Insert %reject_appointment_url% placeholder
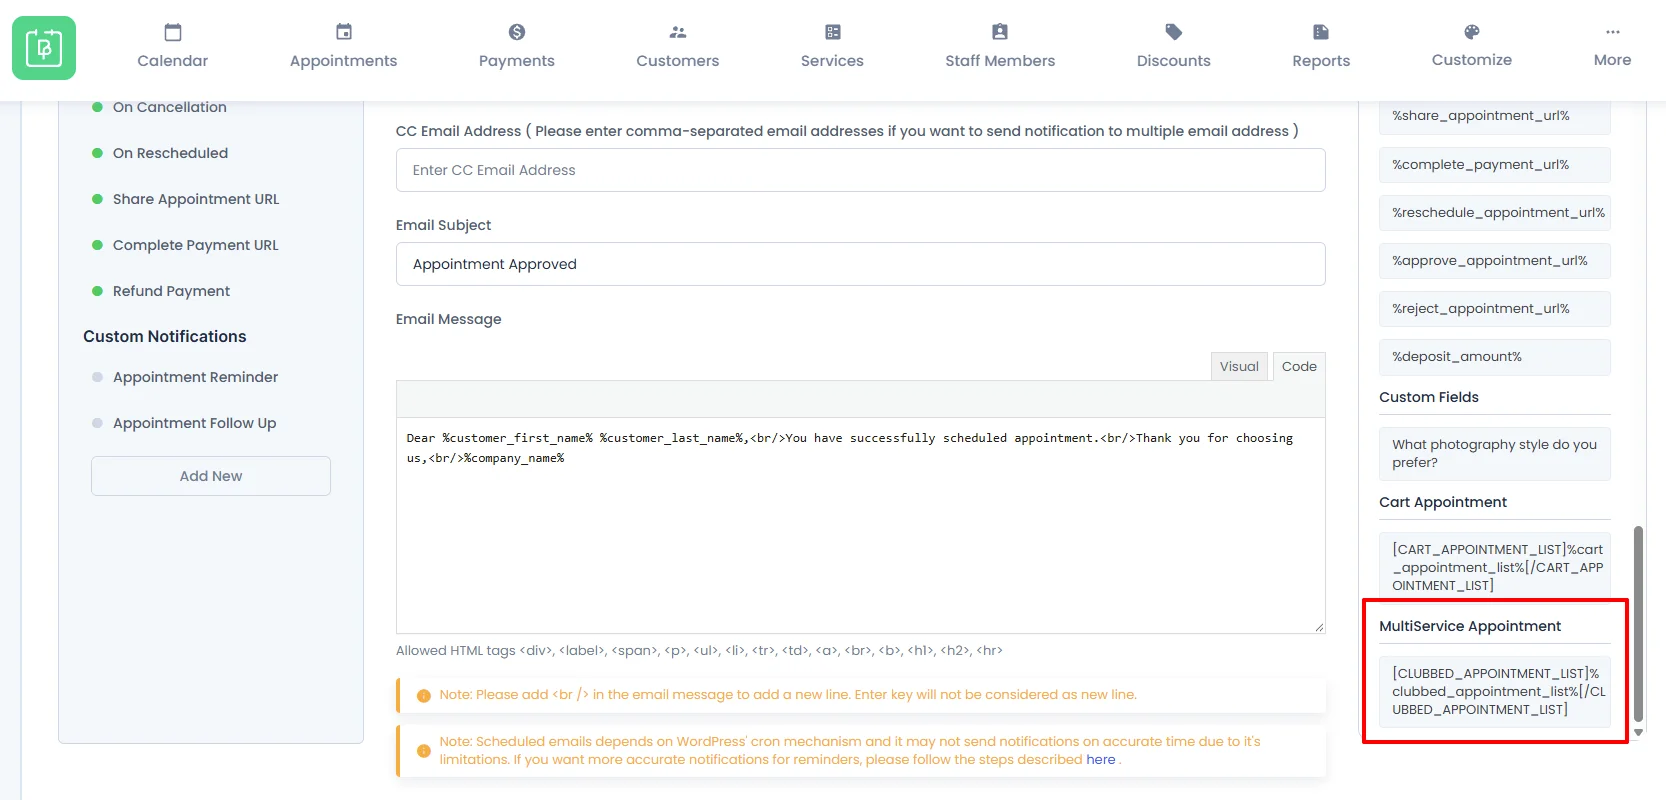The image size is (1666, 800). (1495, 309)
